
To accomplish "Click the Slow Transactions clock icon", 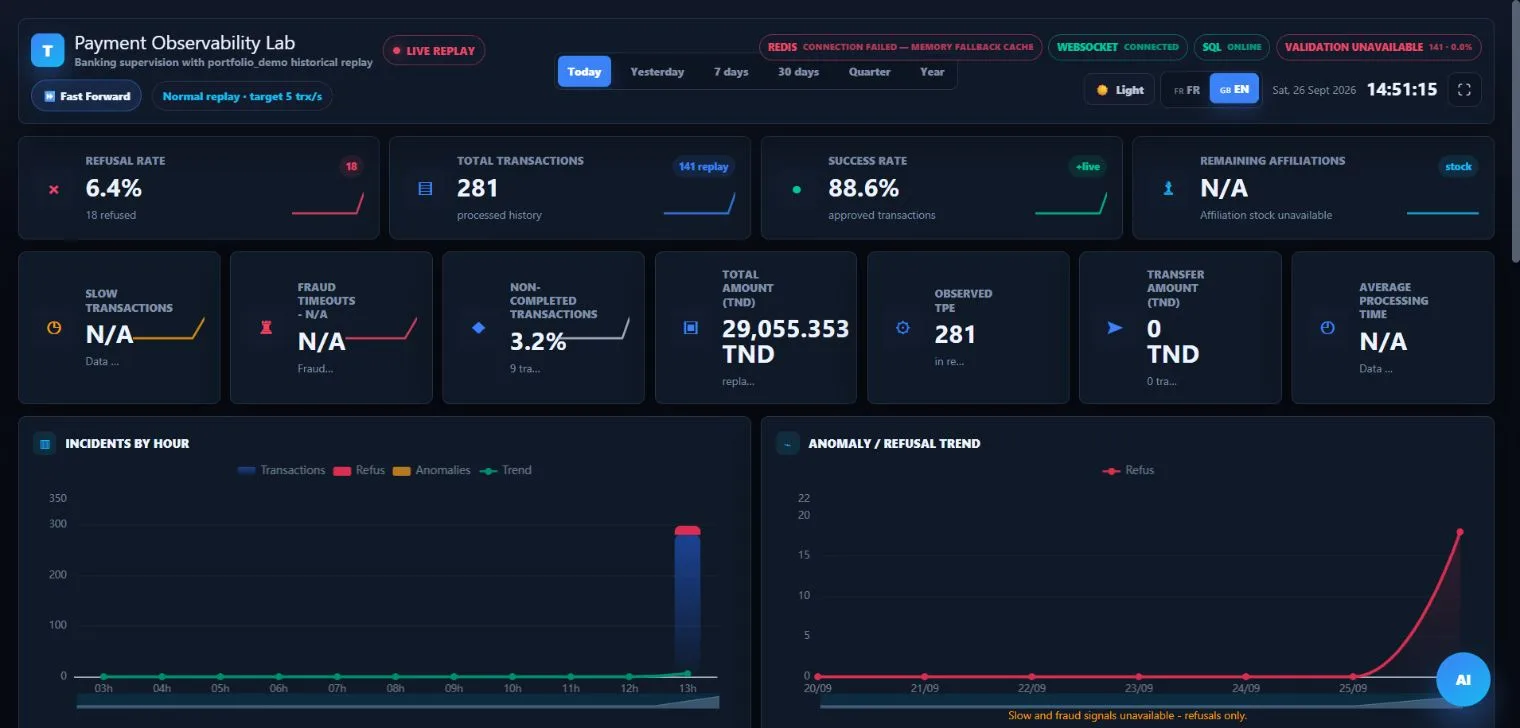I will click(x=54, y=327).
